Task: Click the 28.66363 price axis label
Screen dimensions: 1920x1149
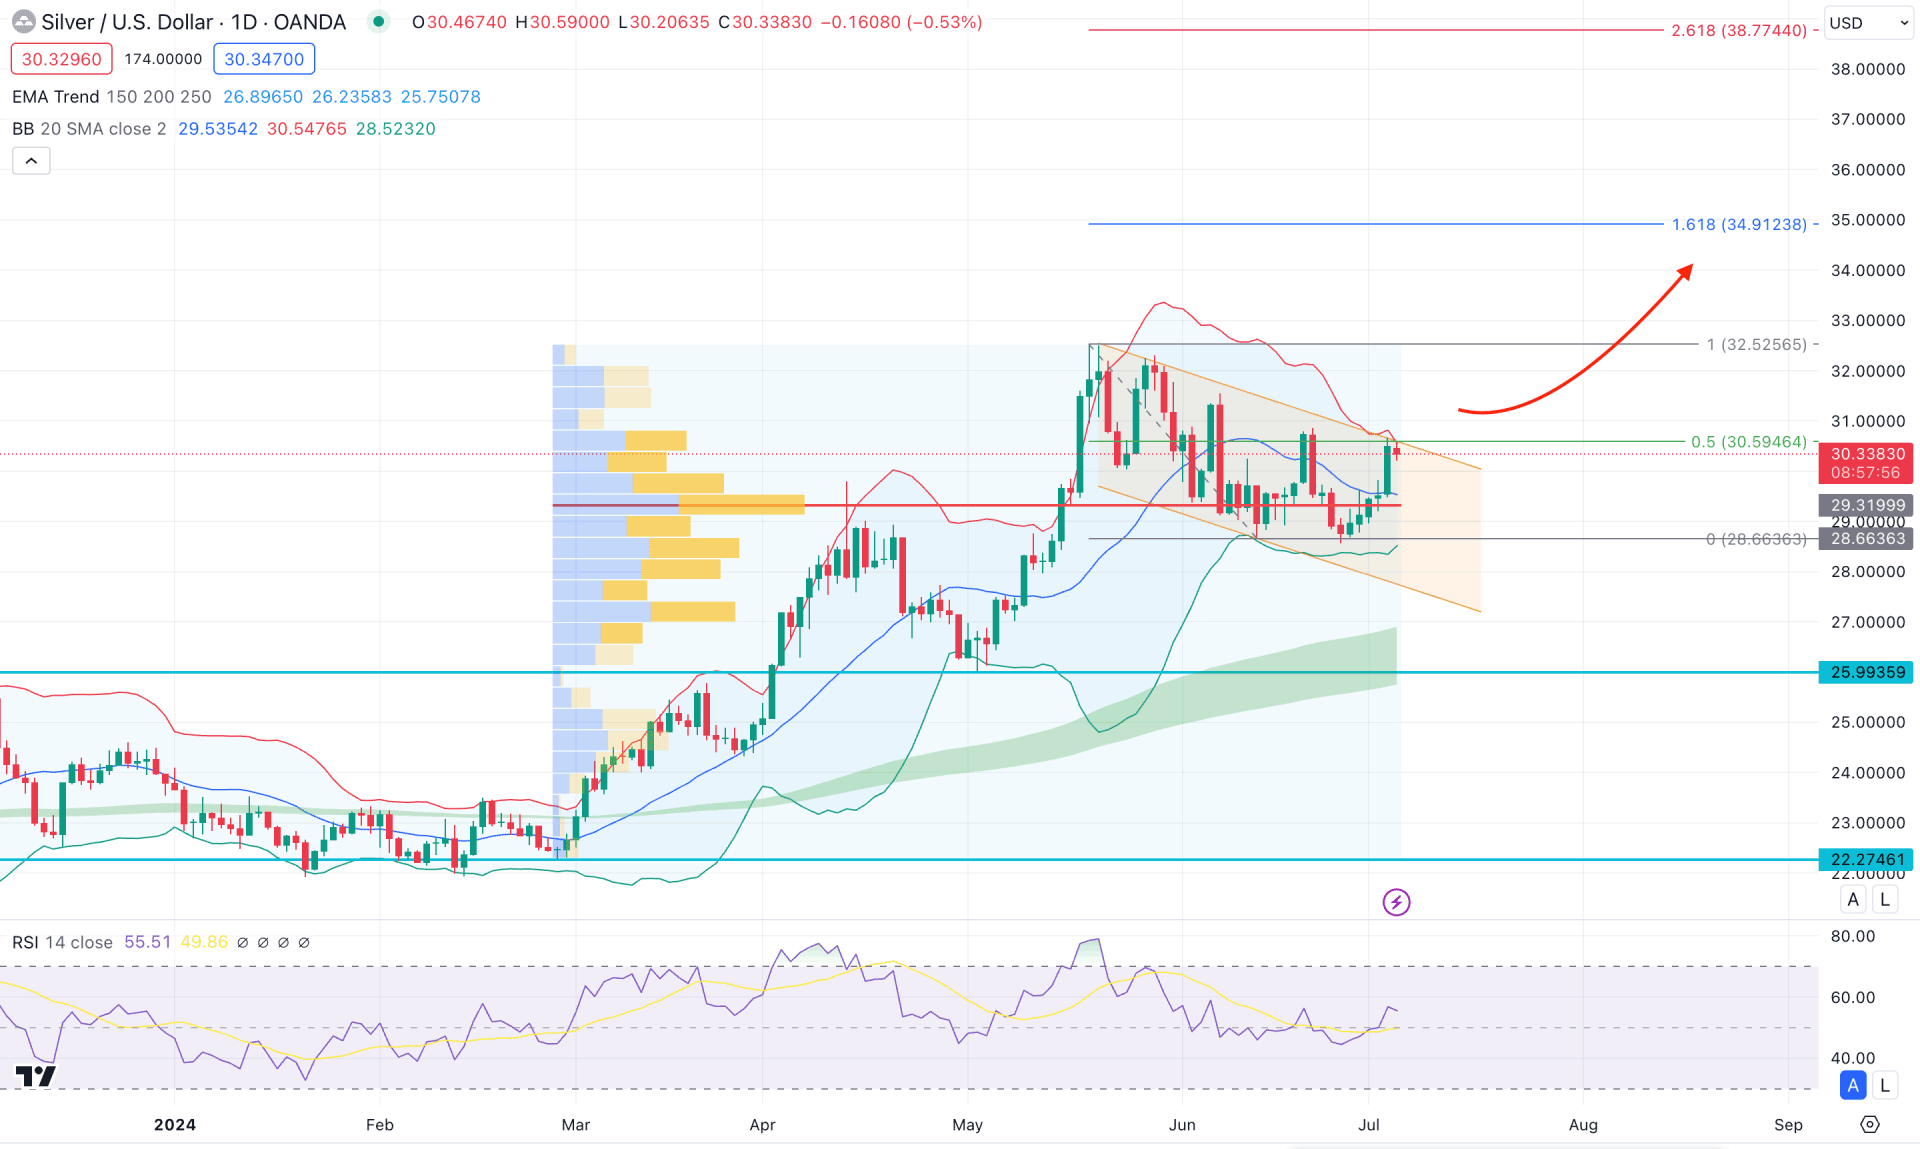Action: (1866, 539)
